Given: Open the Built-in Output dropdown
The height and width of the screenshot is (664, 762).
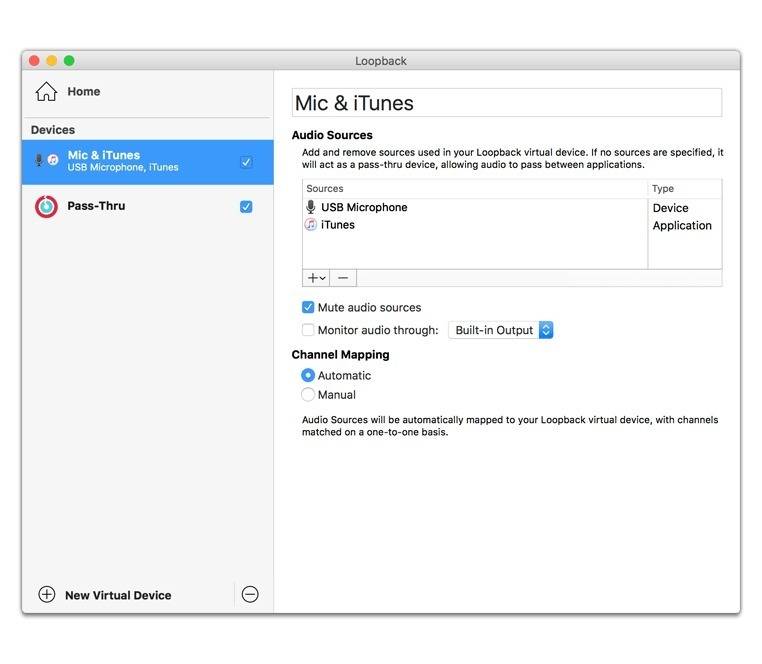Looking at the screenshot, I should 501,330.
